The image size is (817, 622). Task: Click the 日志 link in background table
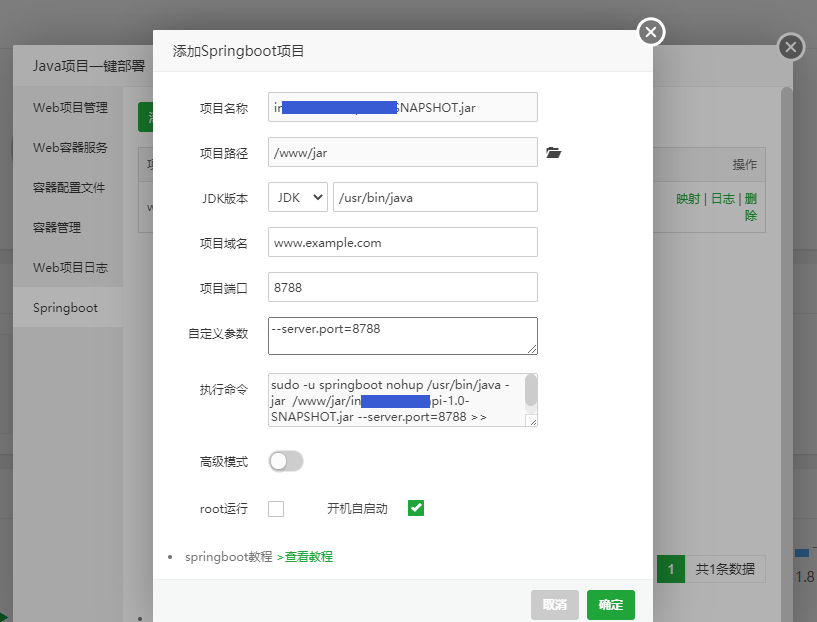(723, 198)
